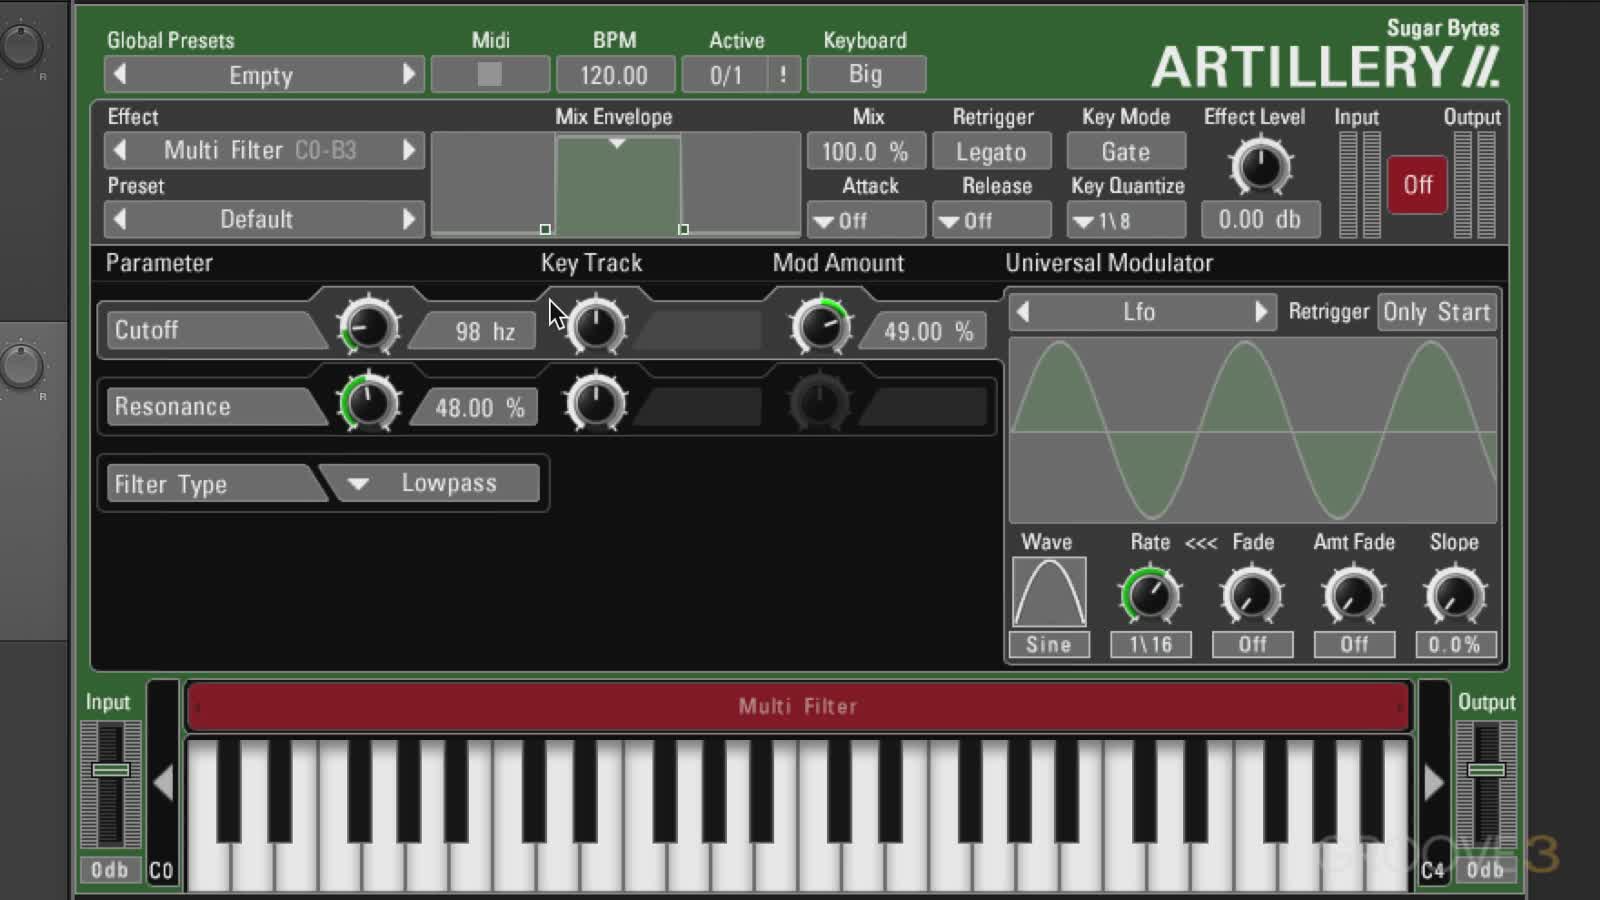Click the Resonance Key Track knob

[596, 403]
